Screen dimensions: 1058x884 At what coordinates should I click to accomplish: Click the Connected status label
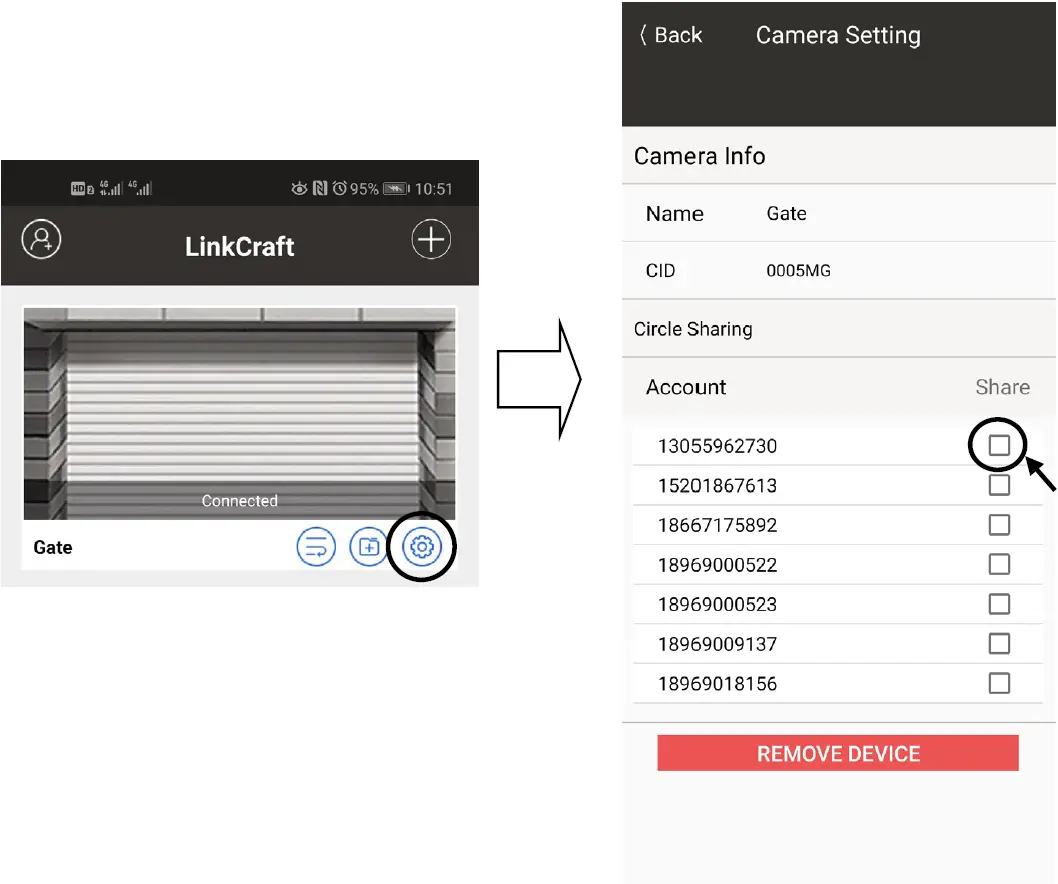(x=240, y=501)
